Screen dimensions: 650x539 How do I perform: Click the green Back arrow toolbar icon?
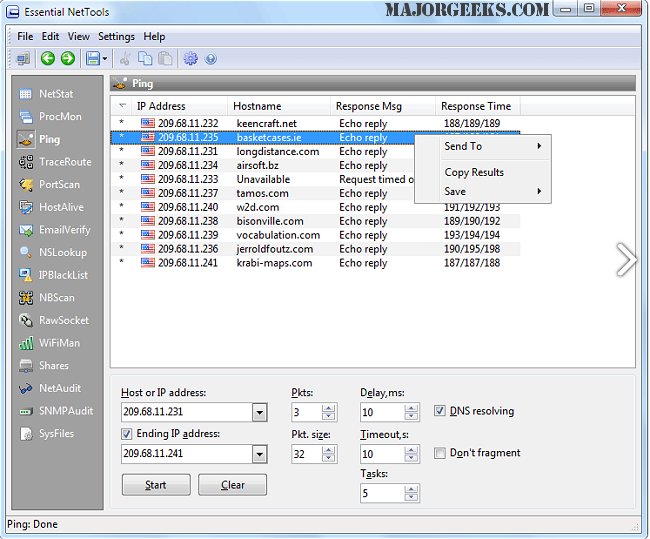[48, 58]
